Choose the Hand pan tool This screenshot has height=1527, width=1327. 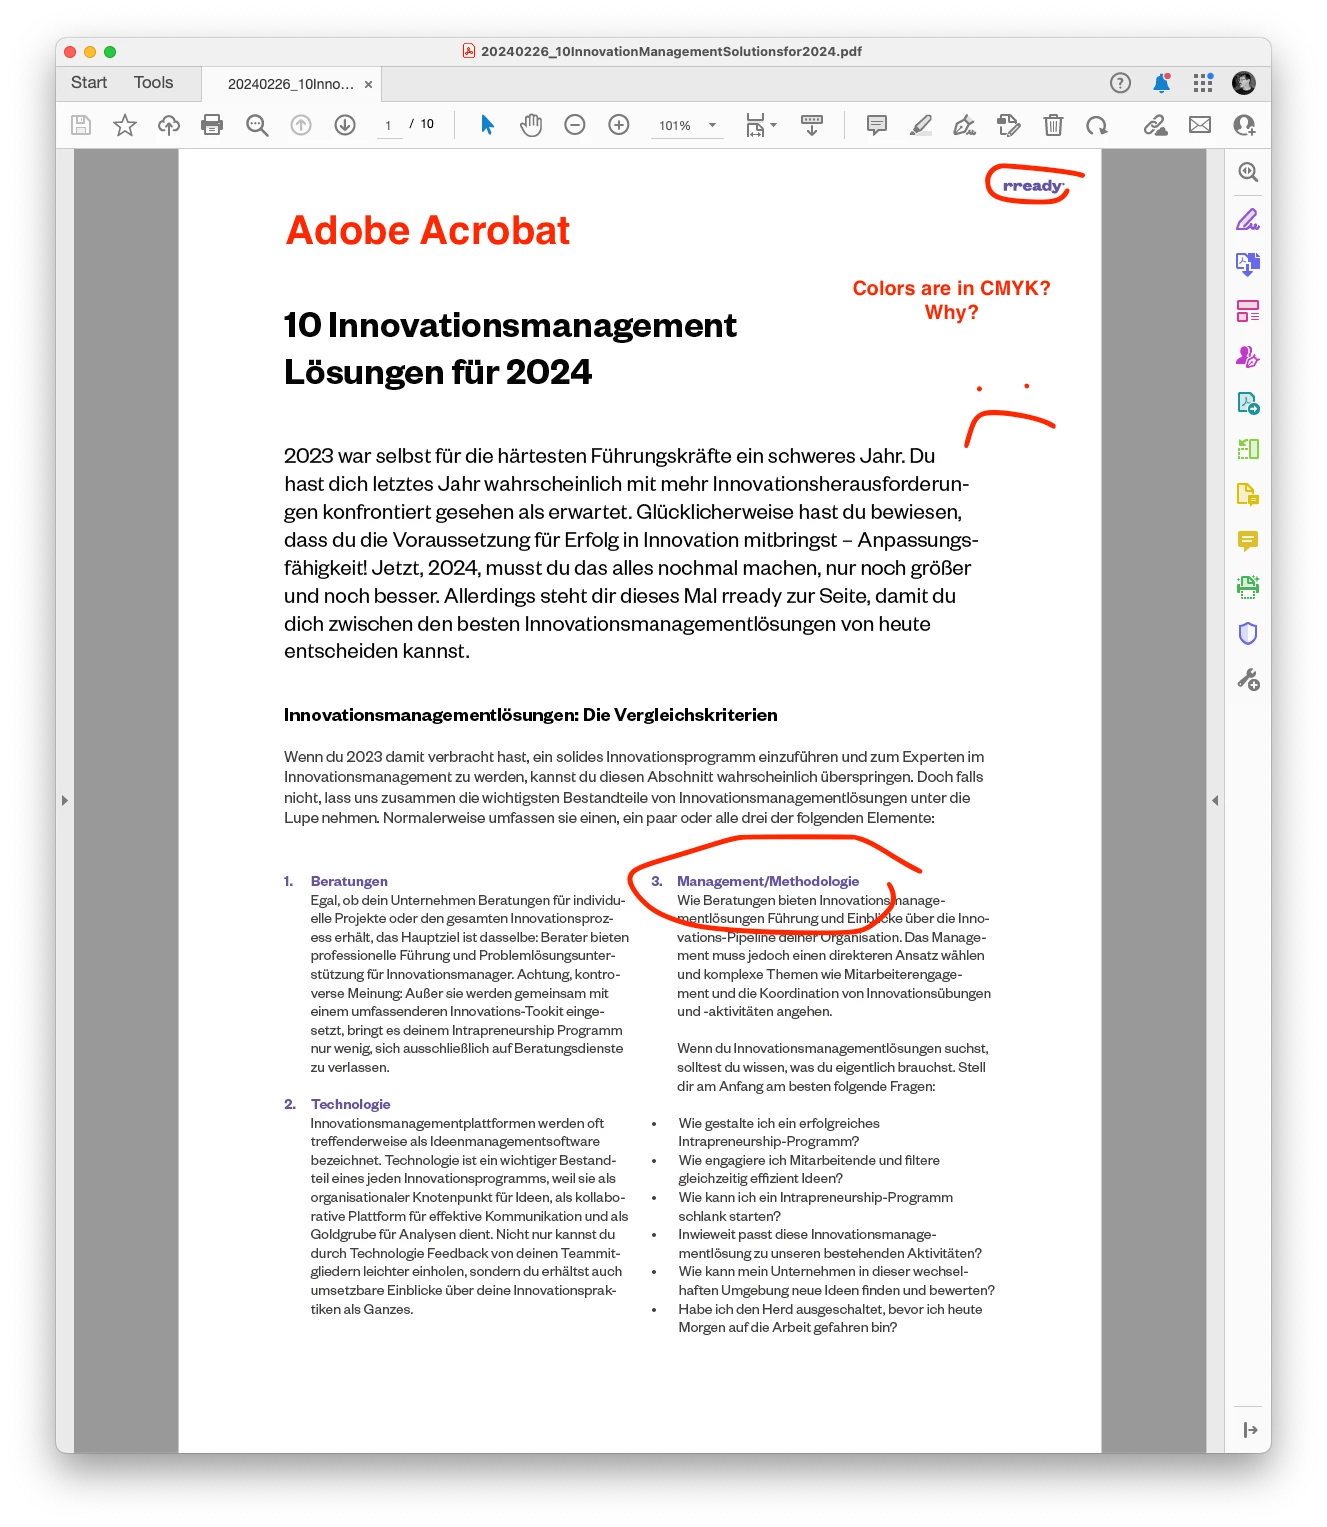[531, 125]
